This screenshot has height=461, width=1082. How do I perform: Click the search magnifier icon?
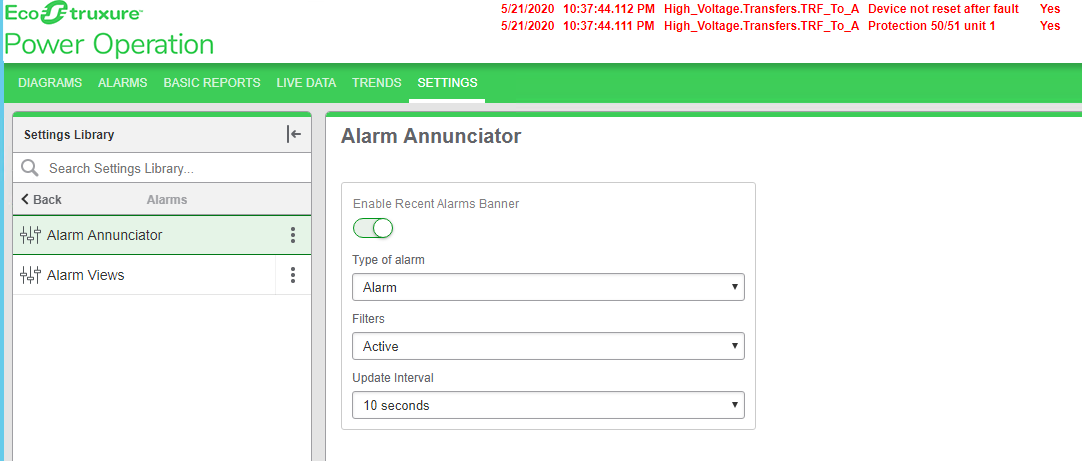(30, 168)
